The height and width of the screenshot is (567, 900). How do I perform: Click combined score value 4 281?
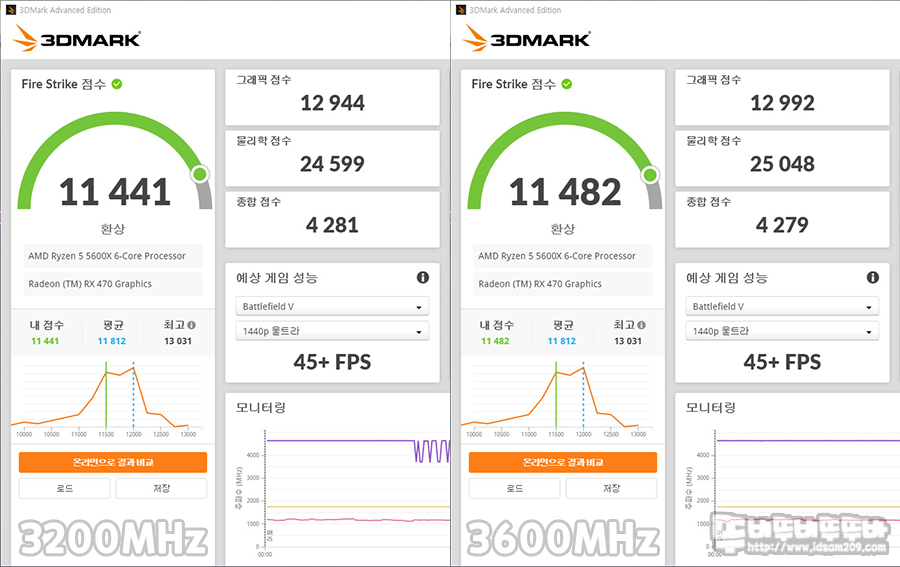[x=332, y=225]
